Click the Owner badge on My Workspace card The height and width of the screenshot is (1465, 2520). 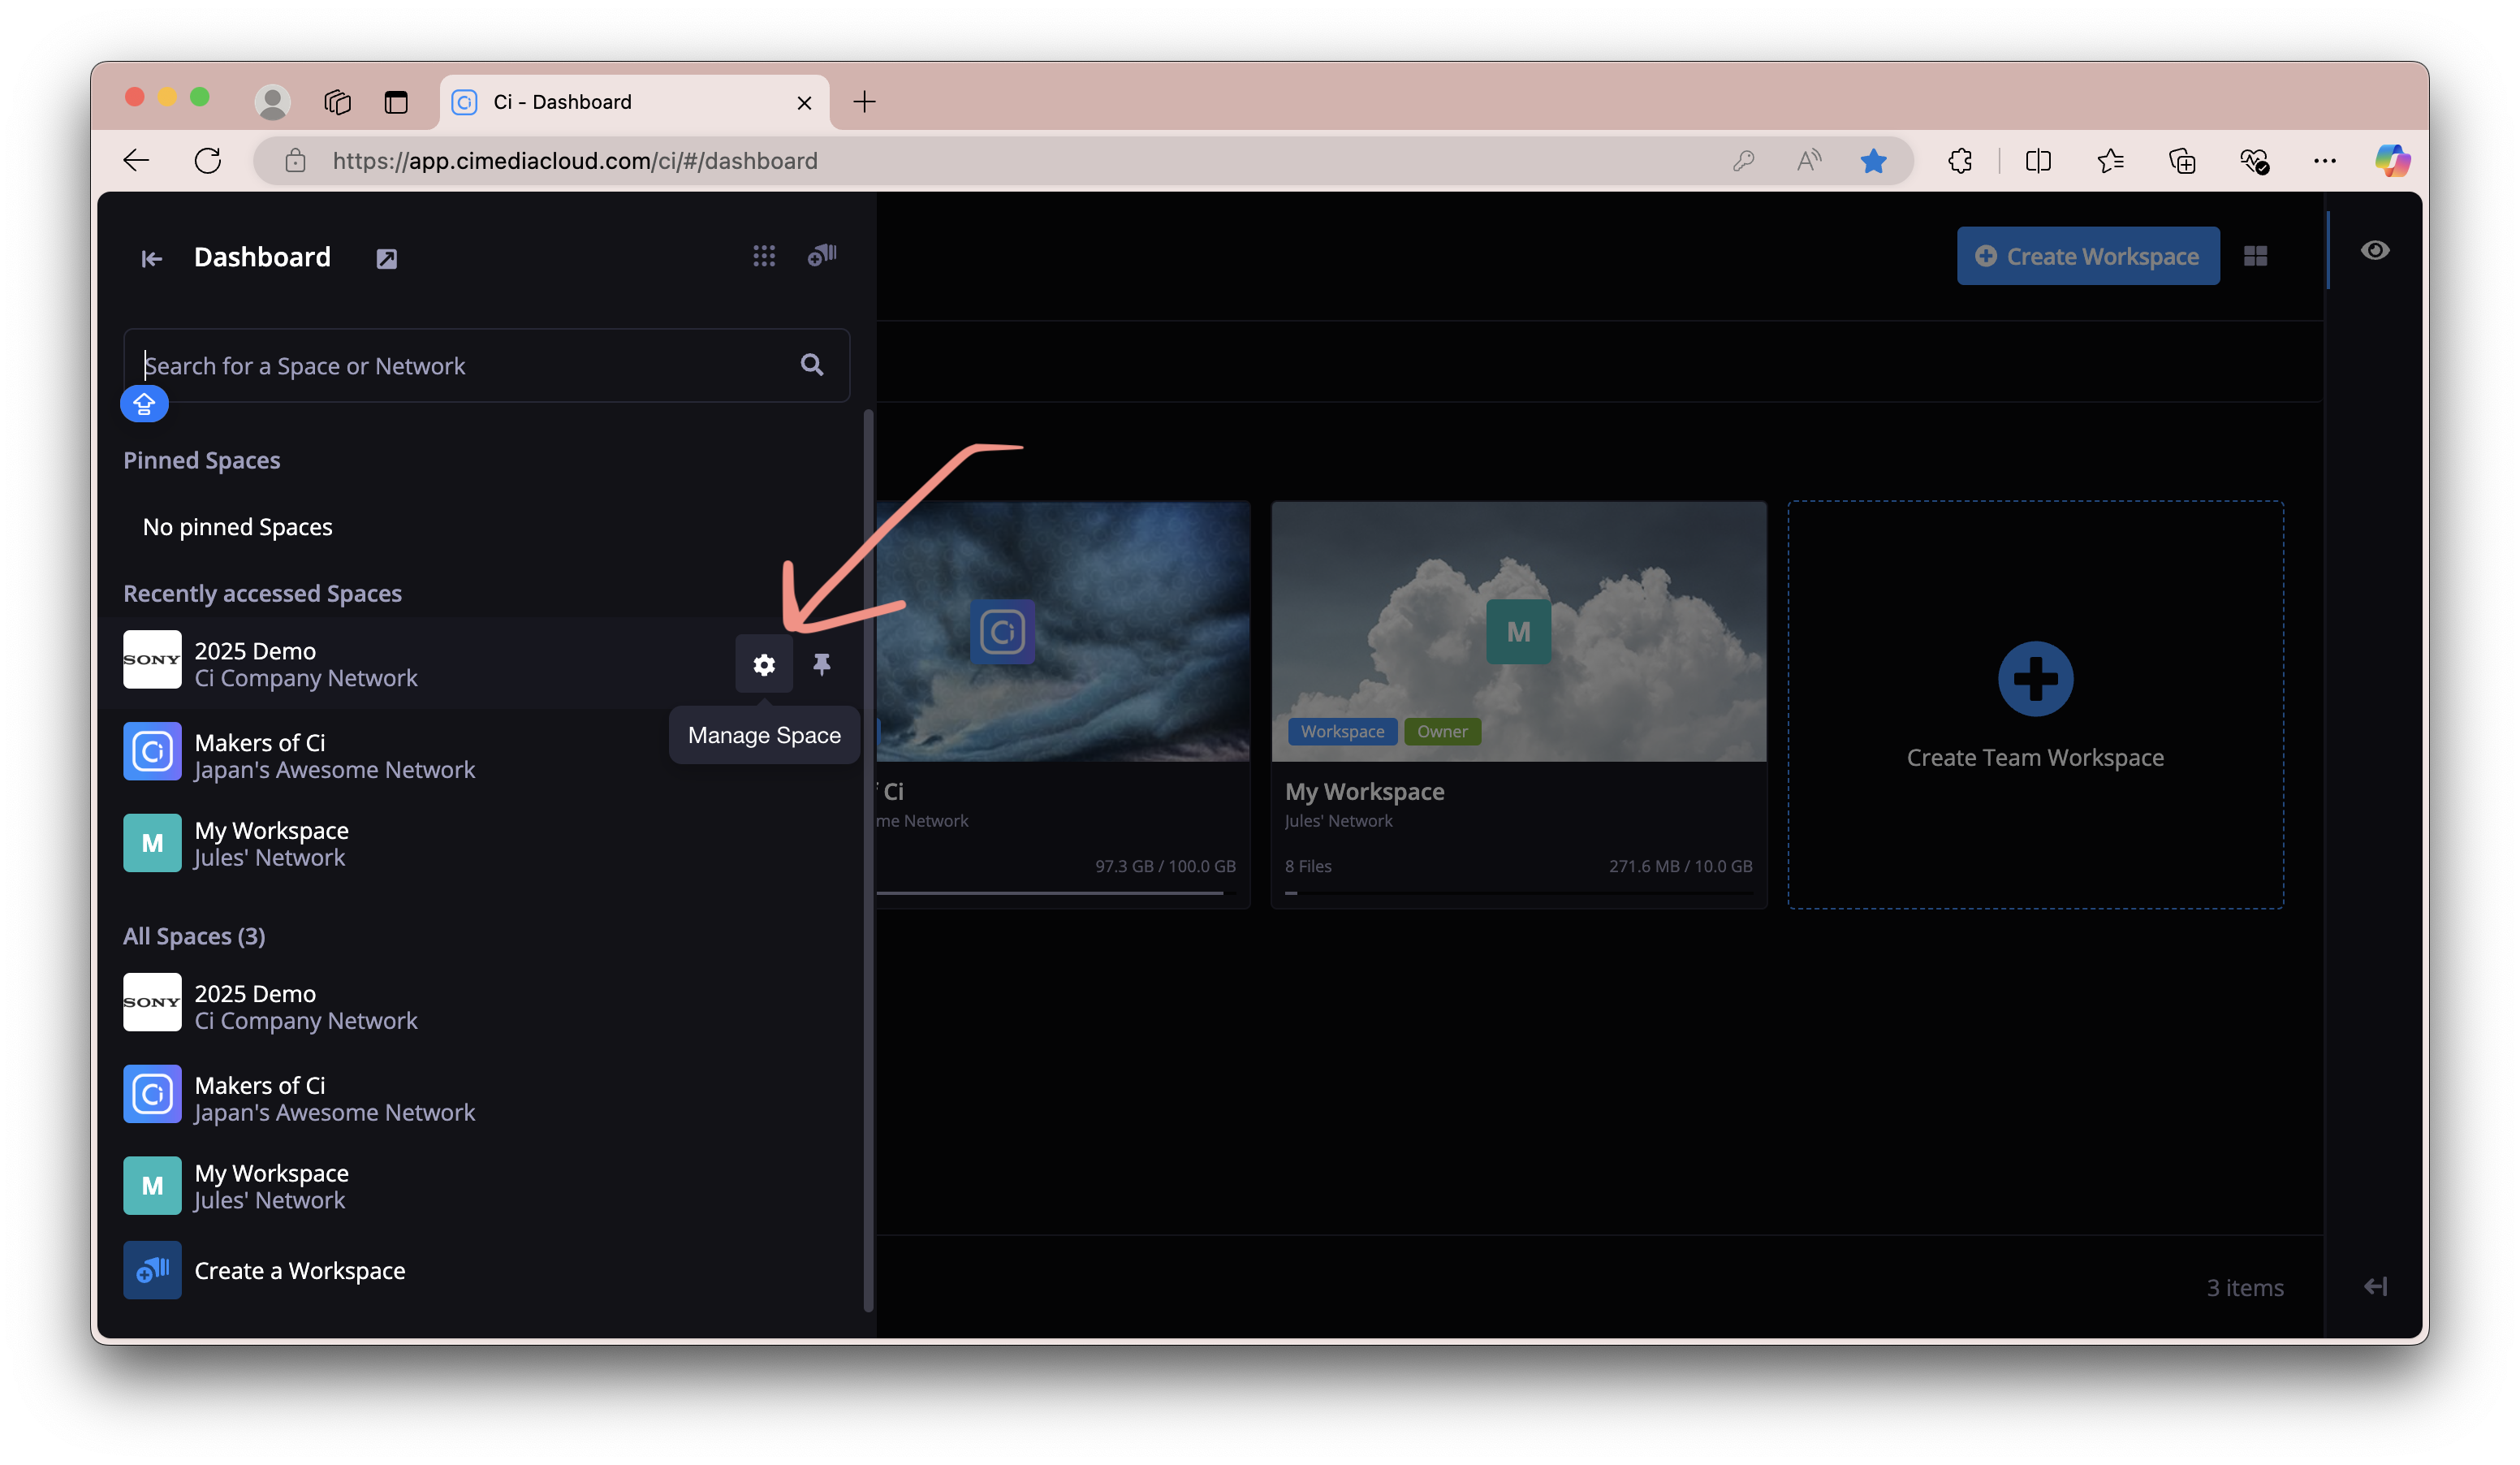pos(1442,731)
